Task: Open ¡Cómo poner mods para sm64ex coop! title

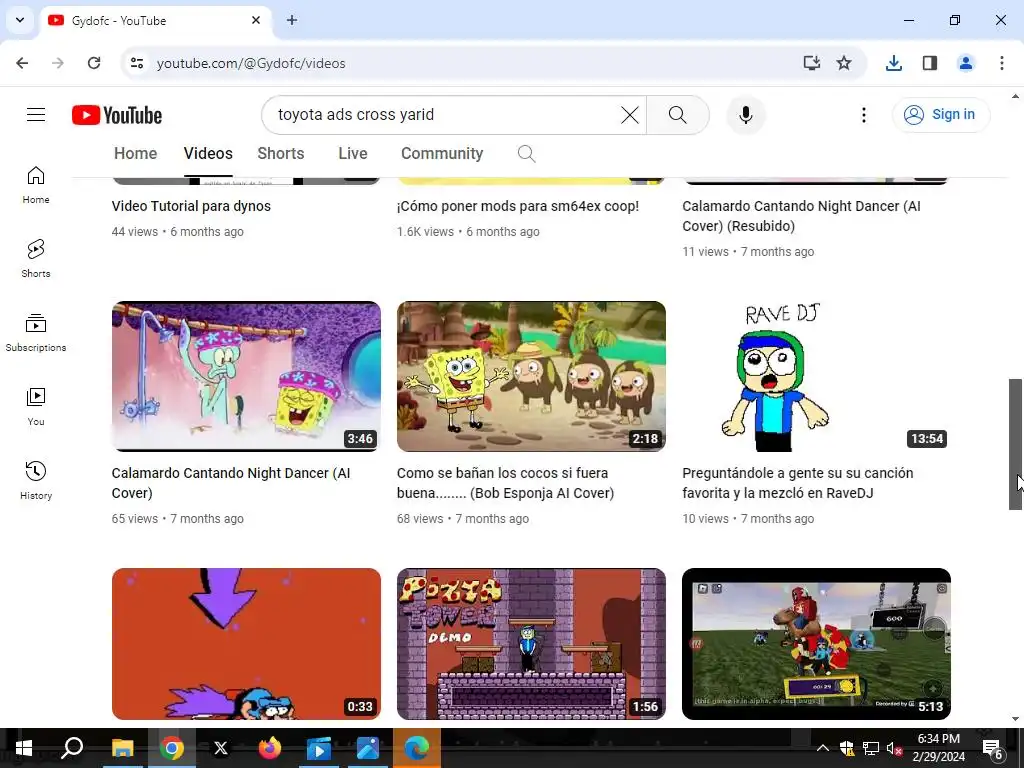Action: [x=518, y=206]
